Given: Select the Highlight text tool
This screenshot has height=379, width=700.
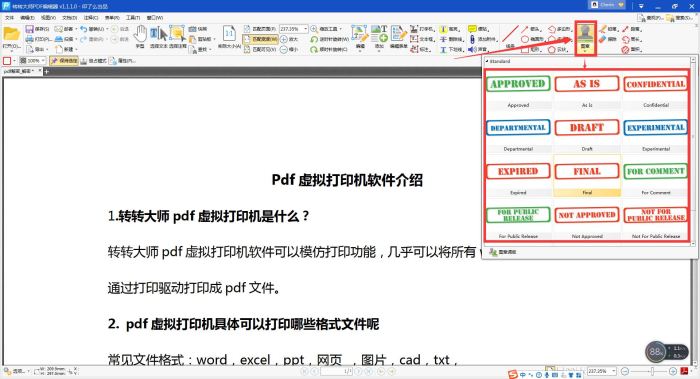Looking at the screenshot, I should click(450, 29).
